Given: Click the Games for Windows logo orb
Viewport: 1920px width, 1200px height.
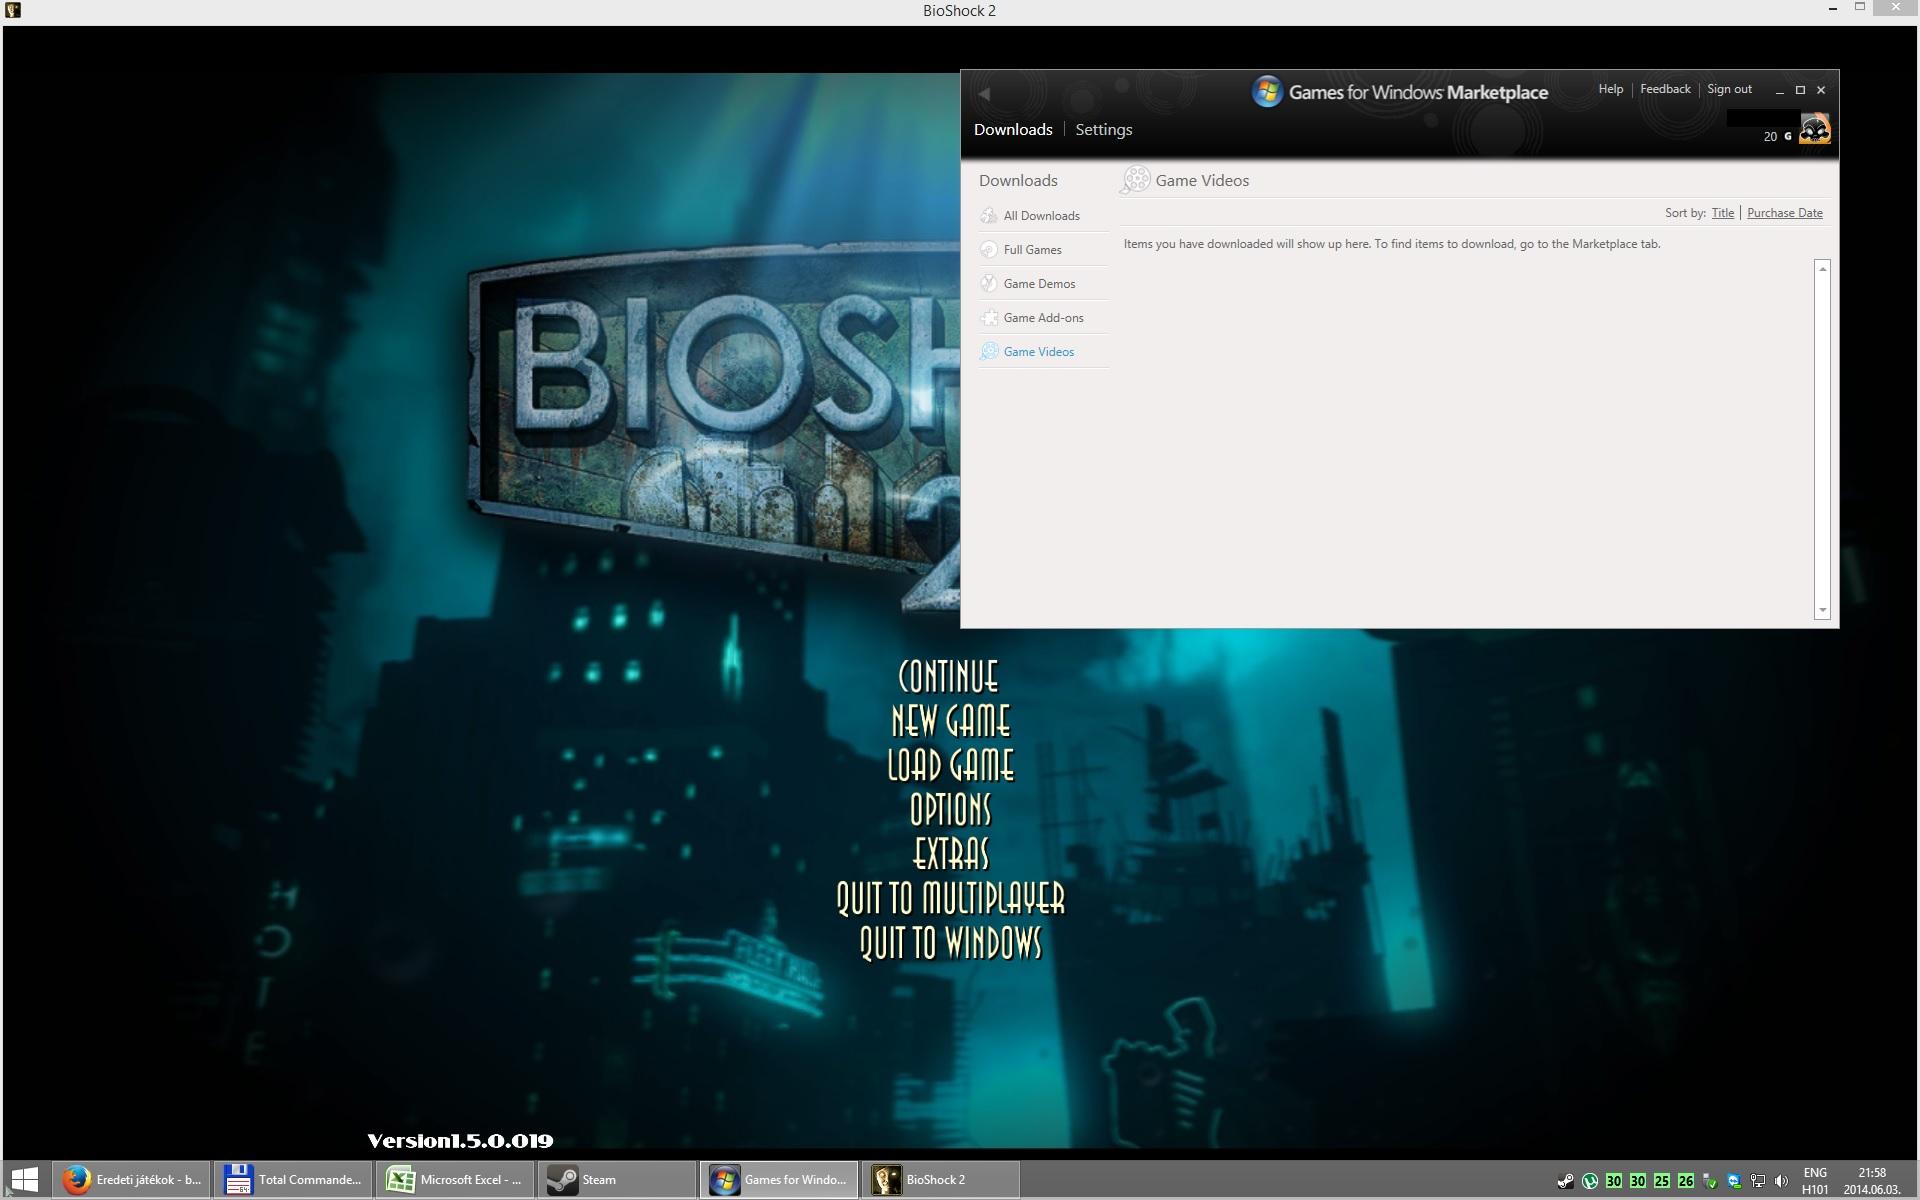Looking at the screenshot, I should 1267,92.
